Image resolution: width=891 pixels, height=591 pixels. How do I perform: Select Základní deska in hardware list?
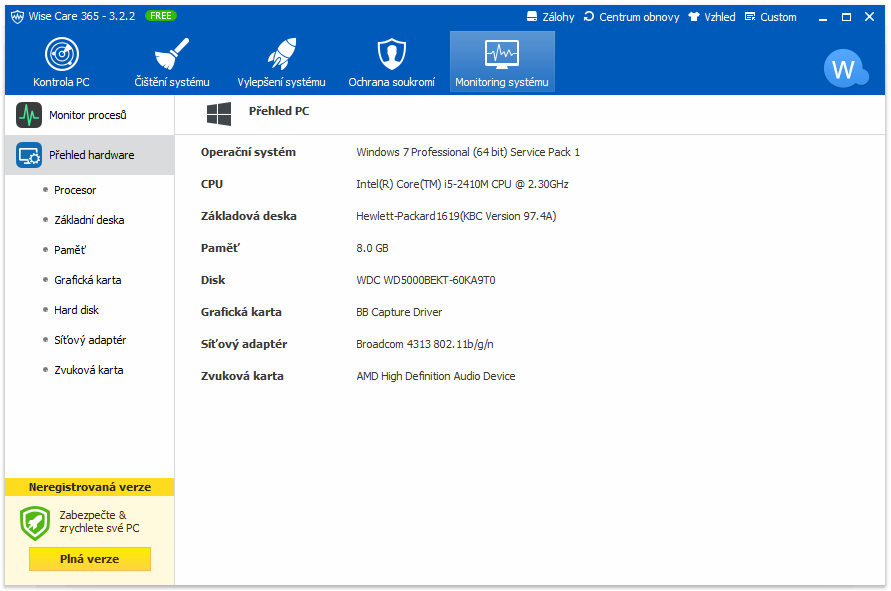tap(89, 220)
